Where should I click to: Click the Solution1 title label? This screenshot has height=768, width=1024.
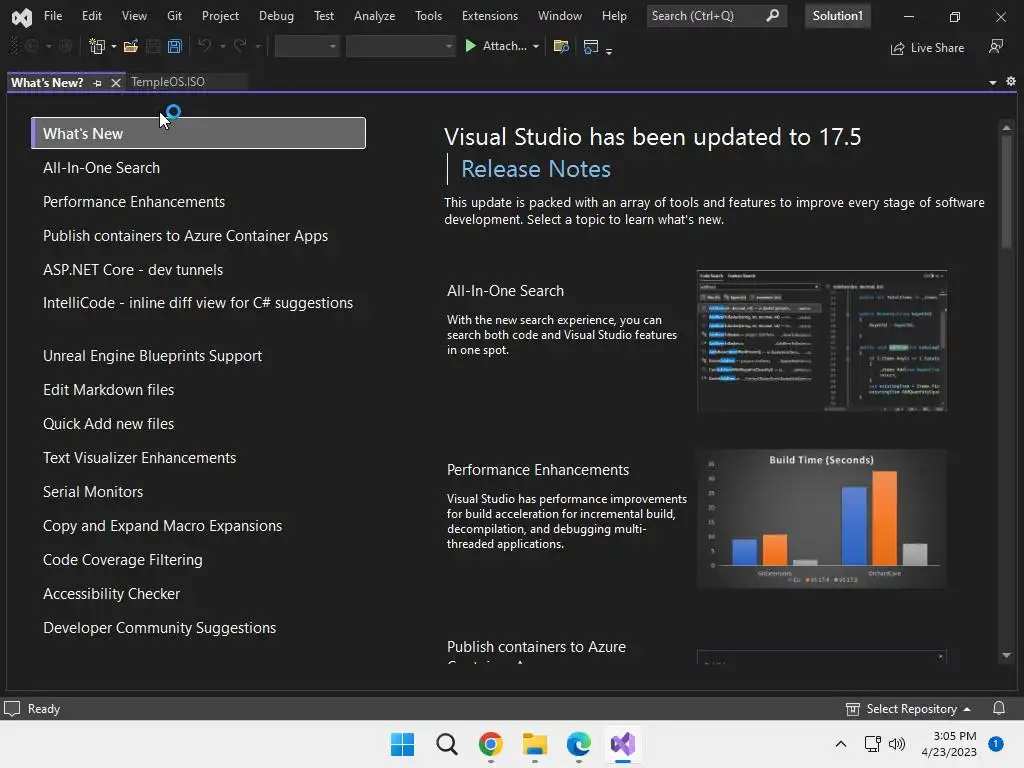[837, 16]
